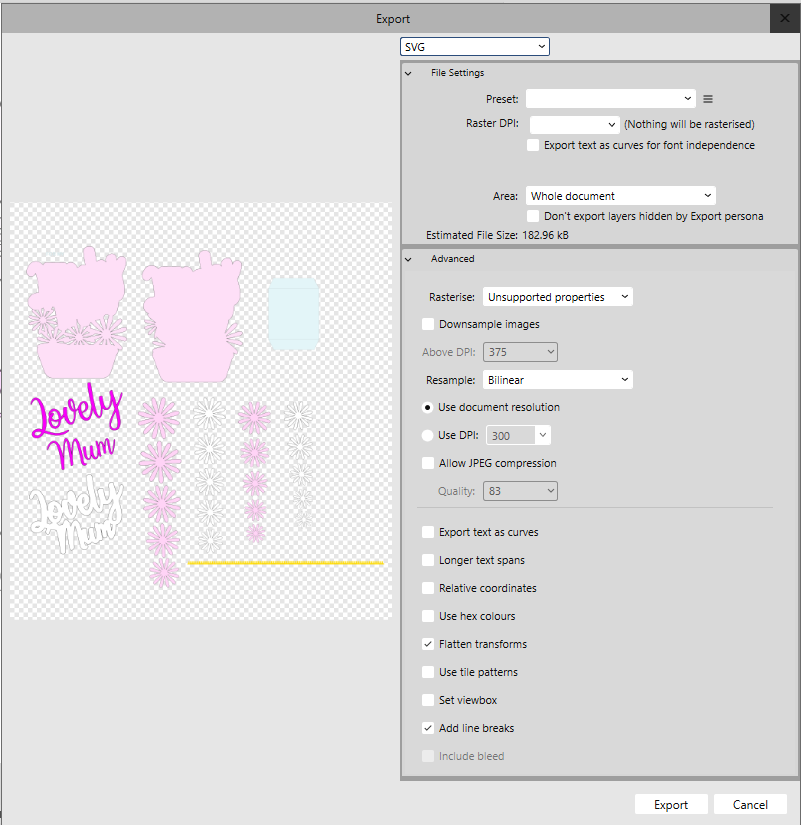Viewport: 801px width, 825px height.
Task: Open the Above DPI 375 dropdown
Action: (x=520, y=352)
